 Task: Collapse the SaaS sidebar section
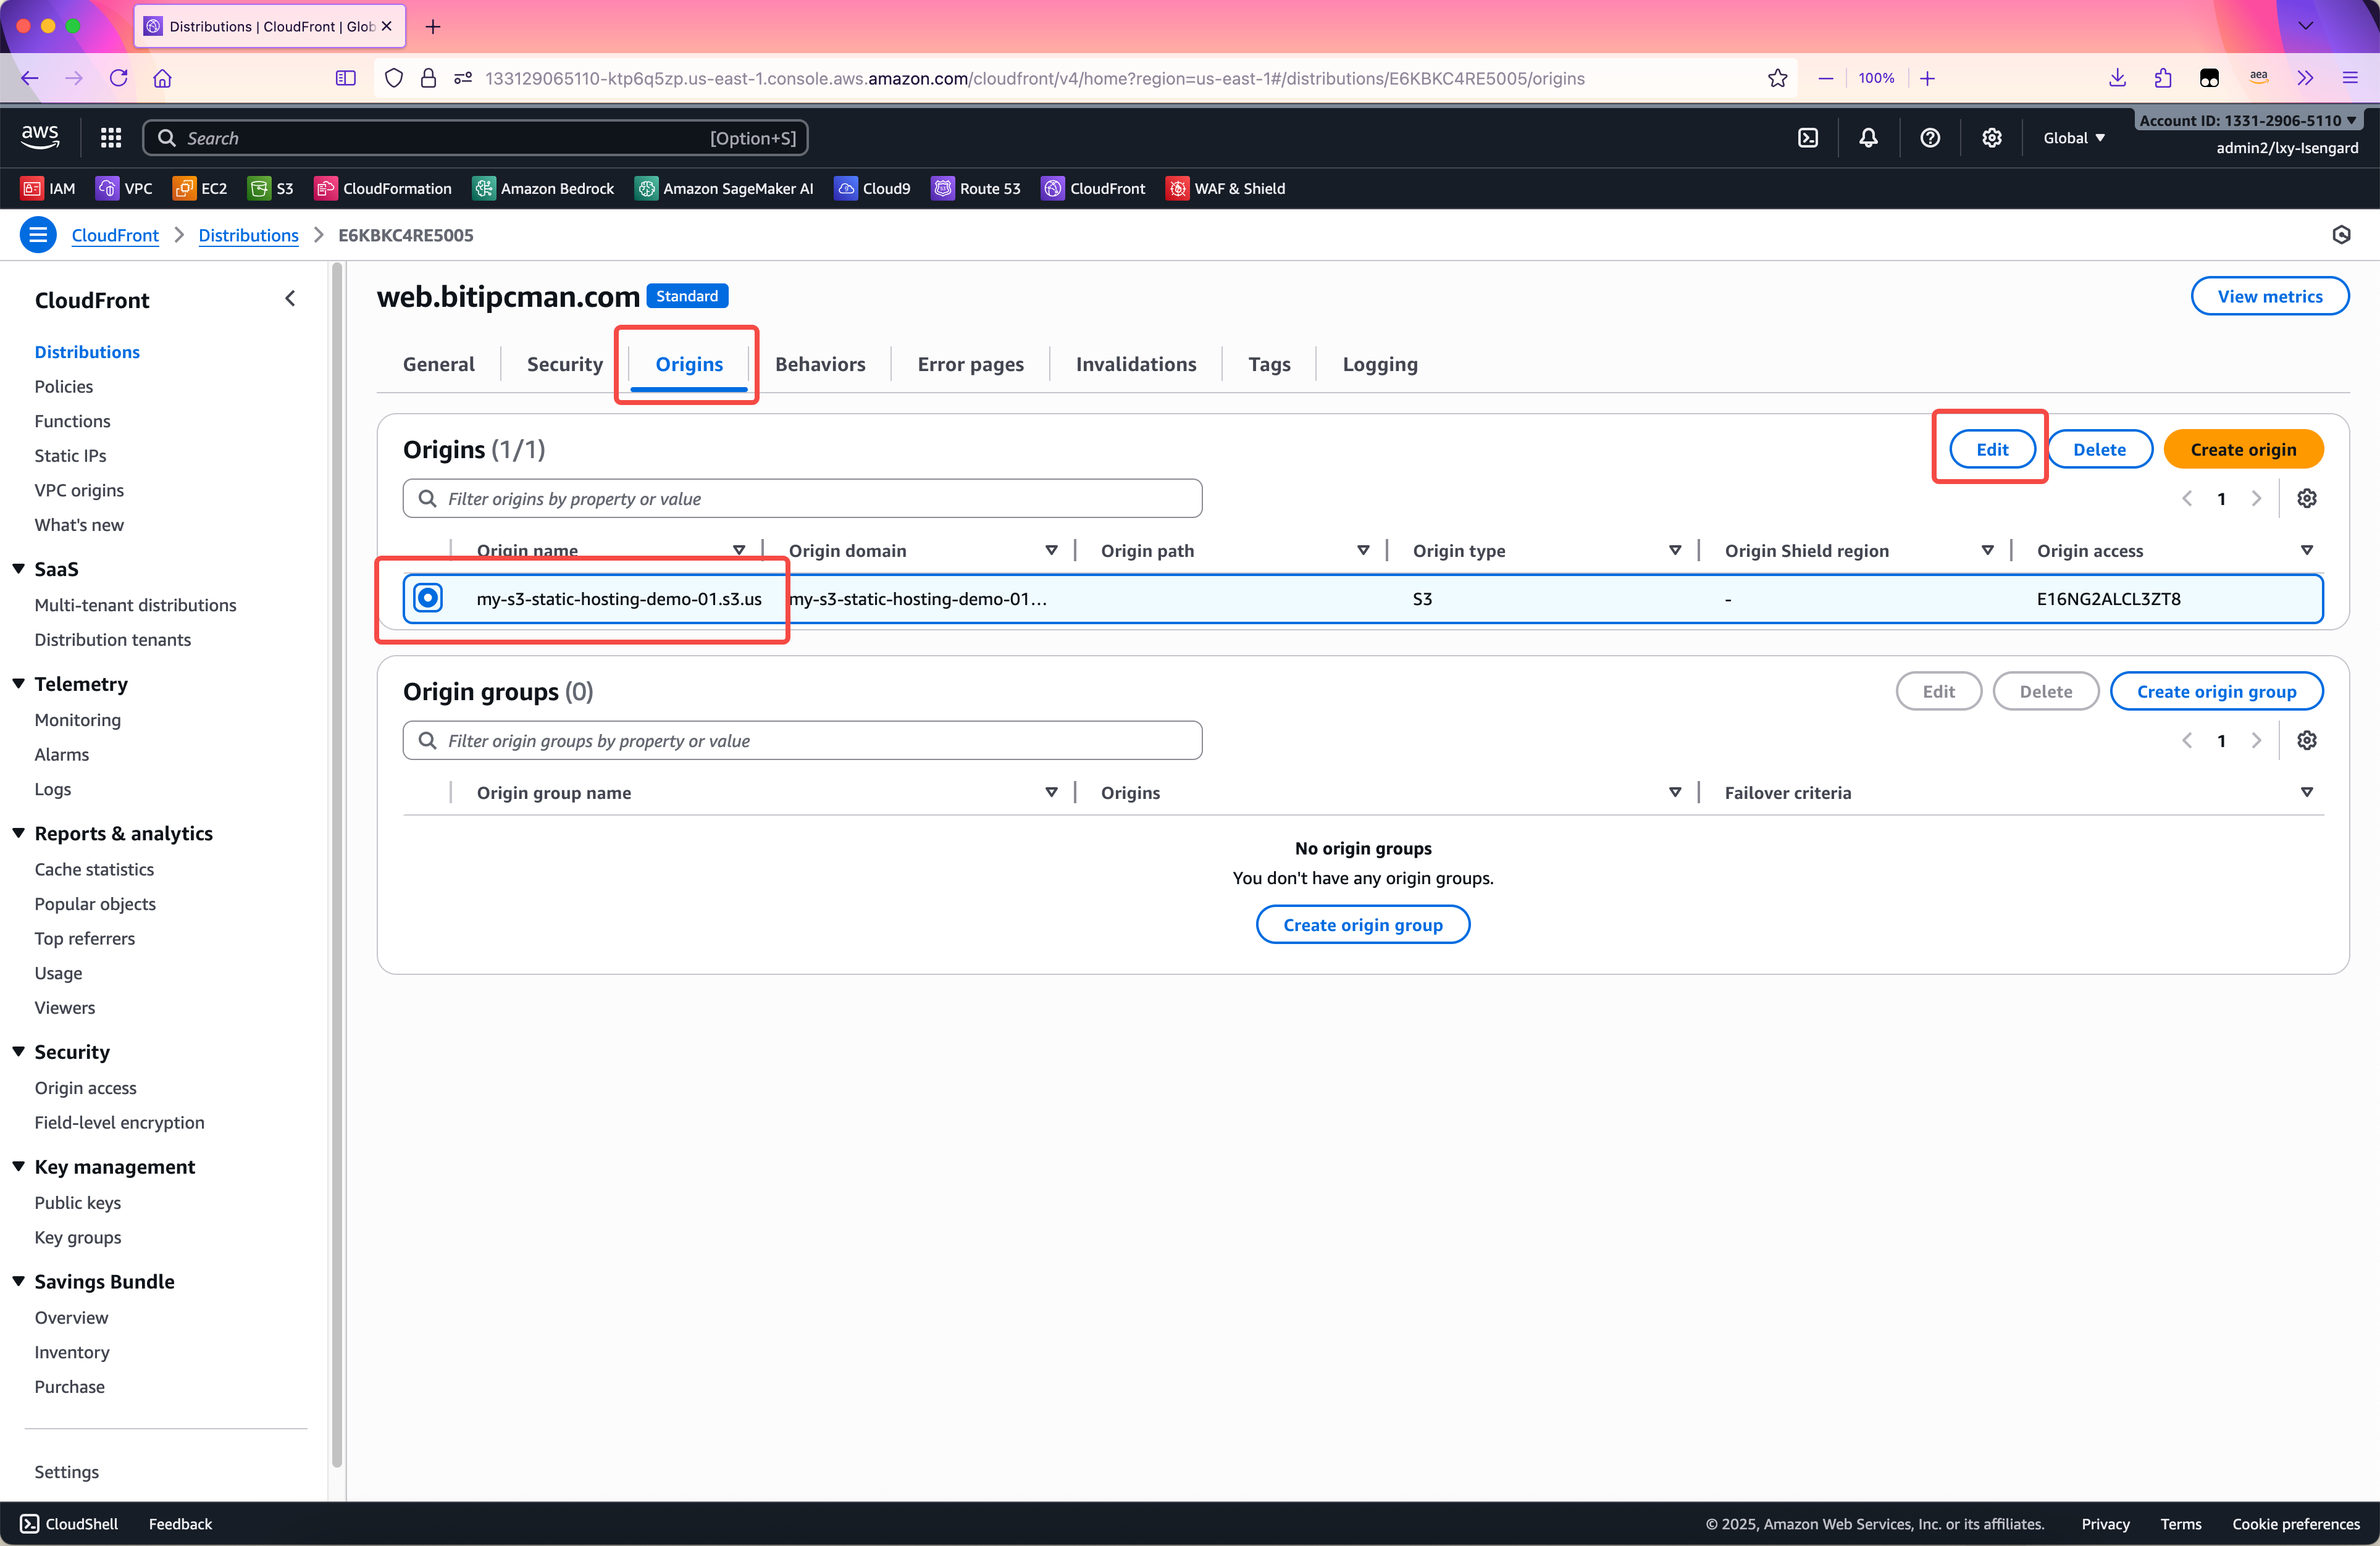[x=19, y=568]
